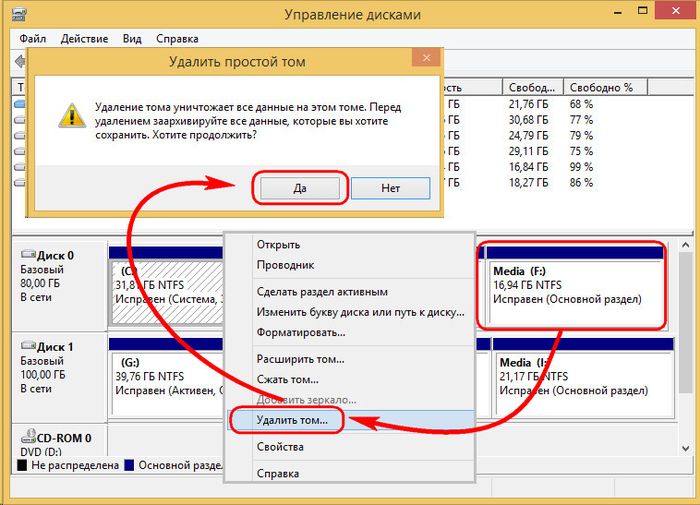Choose Открыть from the context menu
The width and height of the screenshot is (700, 505).
click(x=278, y=245)
